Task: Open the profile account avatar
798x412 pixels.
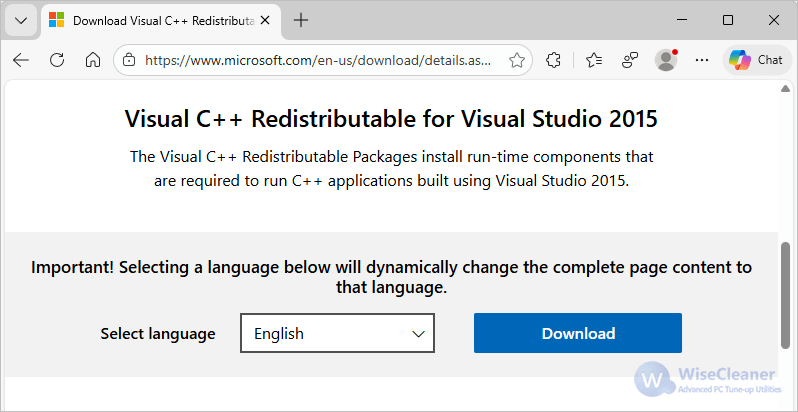Action: (666, 60)
